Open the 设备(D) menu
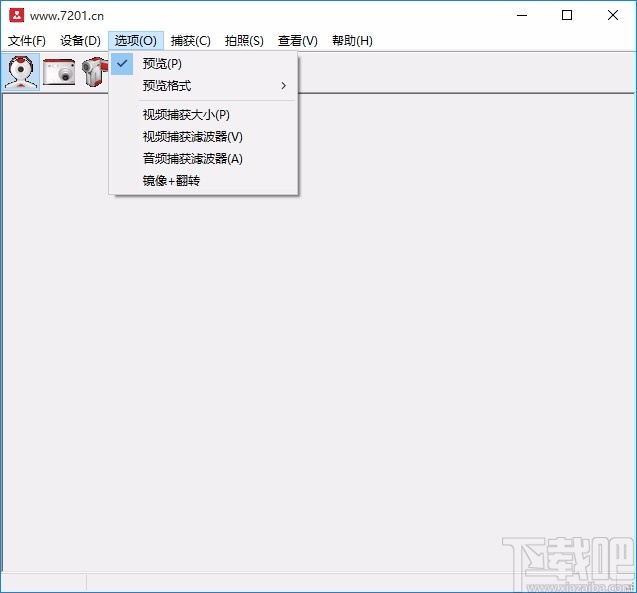This screenshot has height=593, width=637. pyautogui.click(x=80, y=41)
